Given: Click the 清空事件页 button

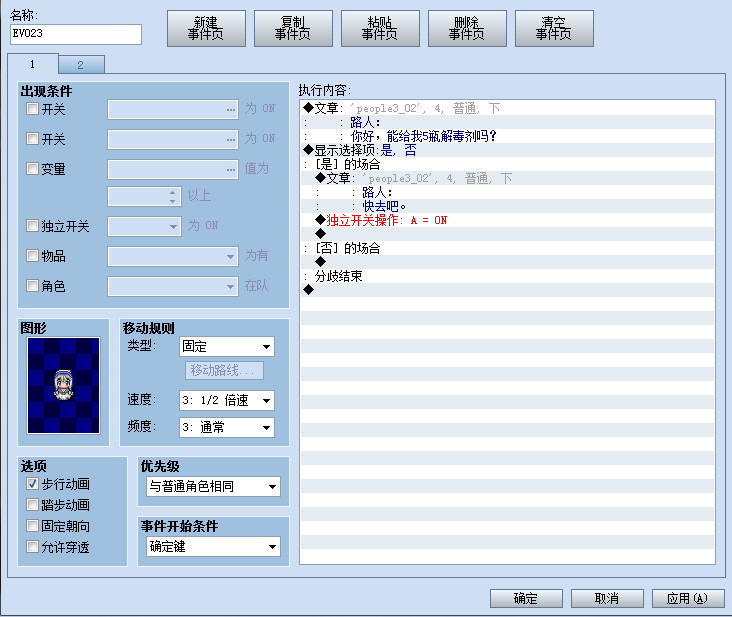Looking at the screenshot, I should [554, 28].
